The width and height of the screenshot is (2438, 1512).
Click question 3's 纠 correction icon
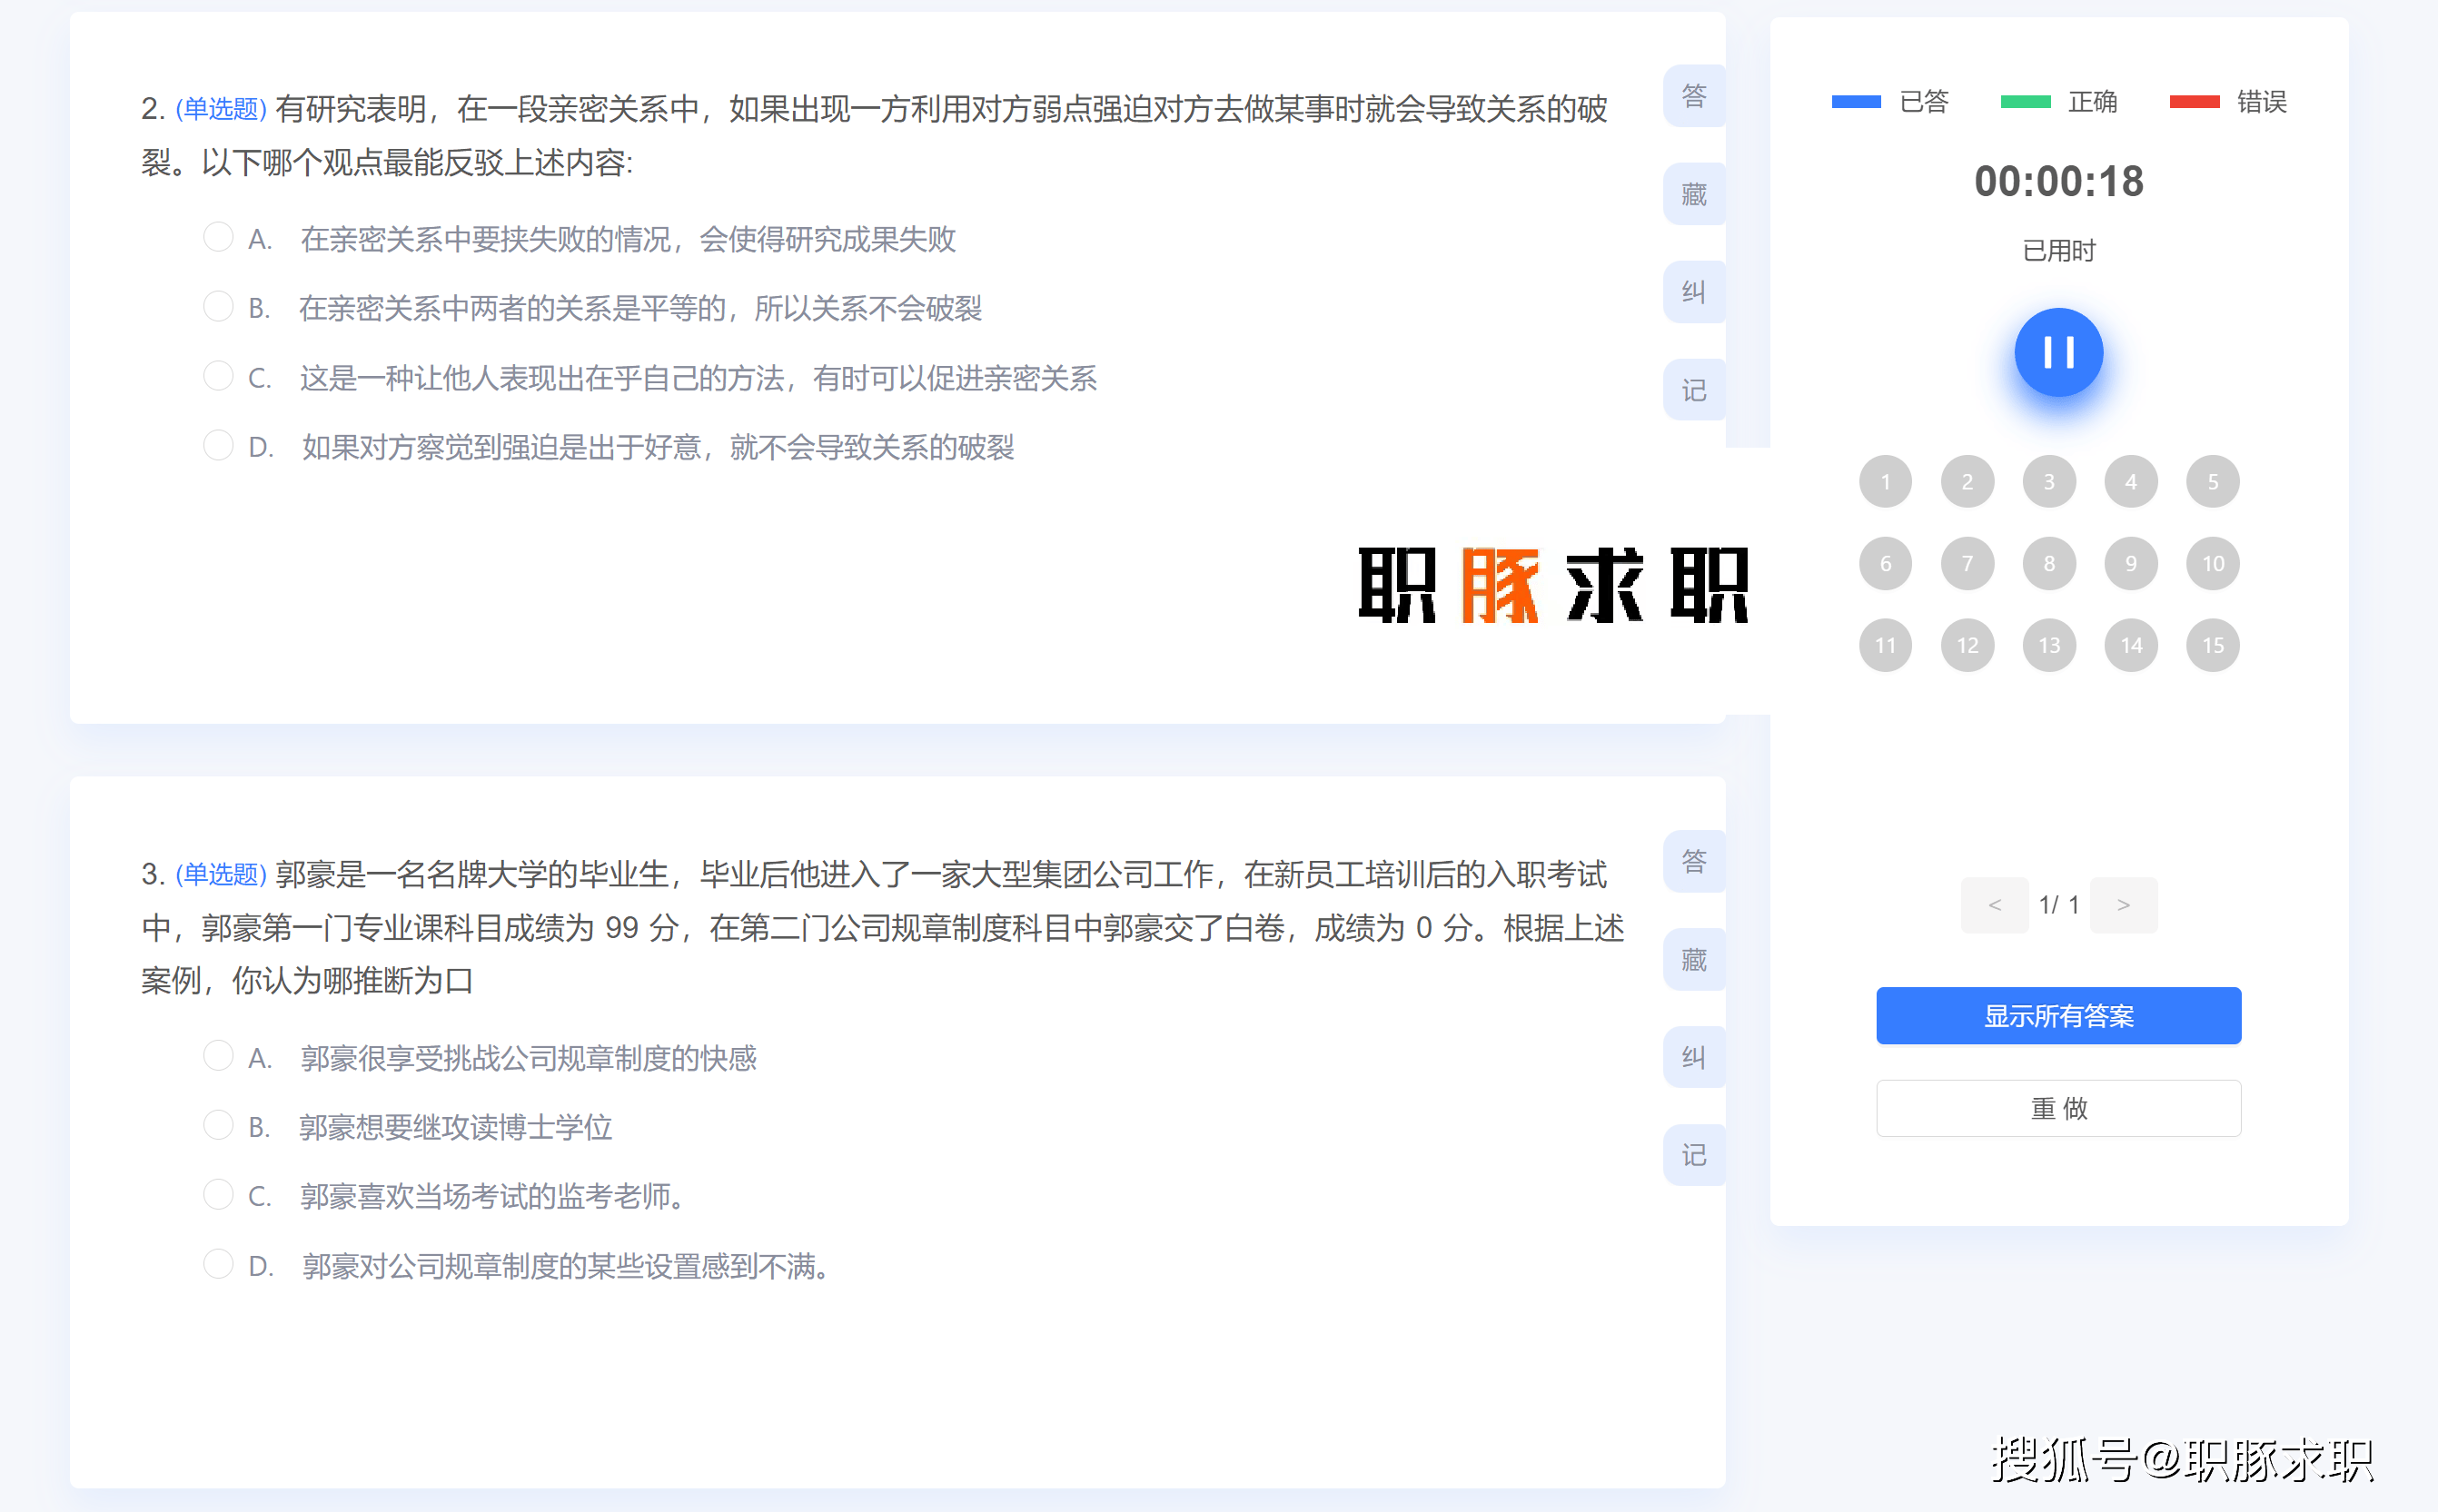click(1693, 1057)
